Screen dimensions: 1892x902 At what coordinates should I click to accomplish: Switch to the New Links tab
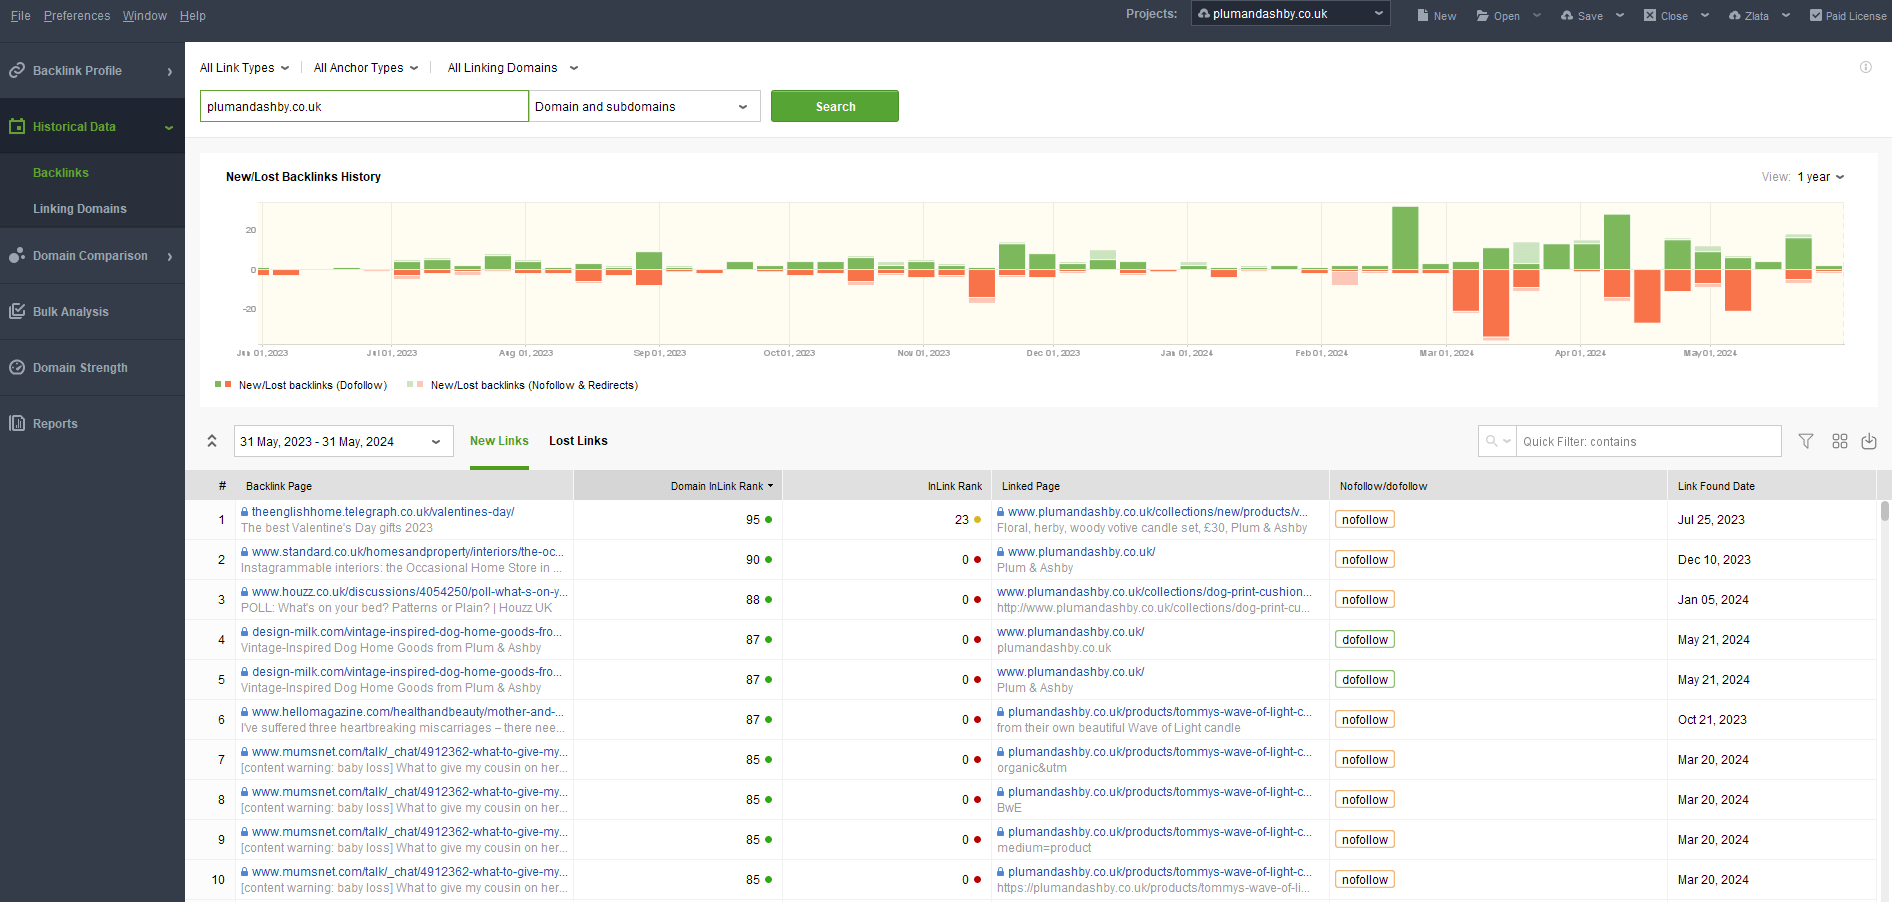pos(499,441)
